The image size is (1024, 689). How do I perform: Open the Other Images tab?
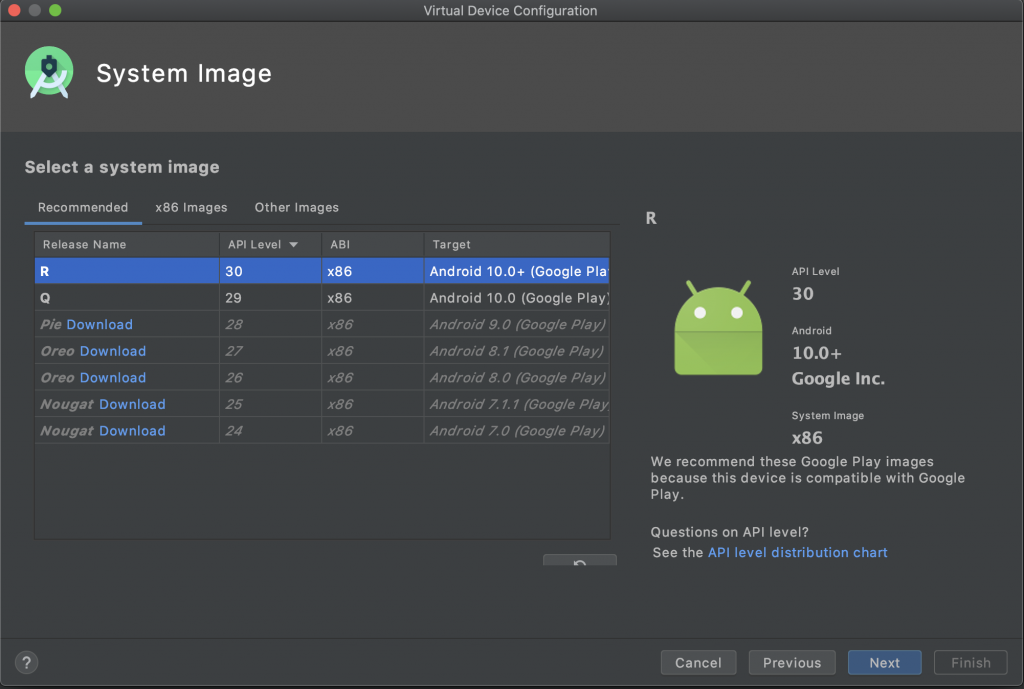[x=296, y=208]
